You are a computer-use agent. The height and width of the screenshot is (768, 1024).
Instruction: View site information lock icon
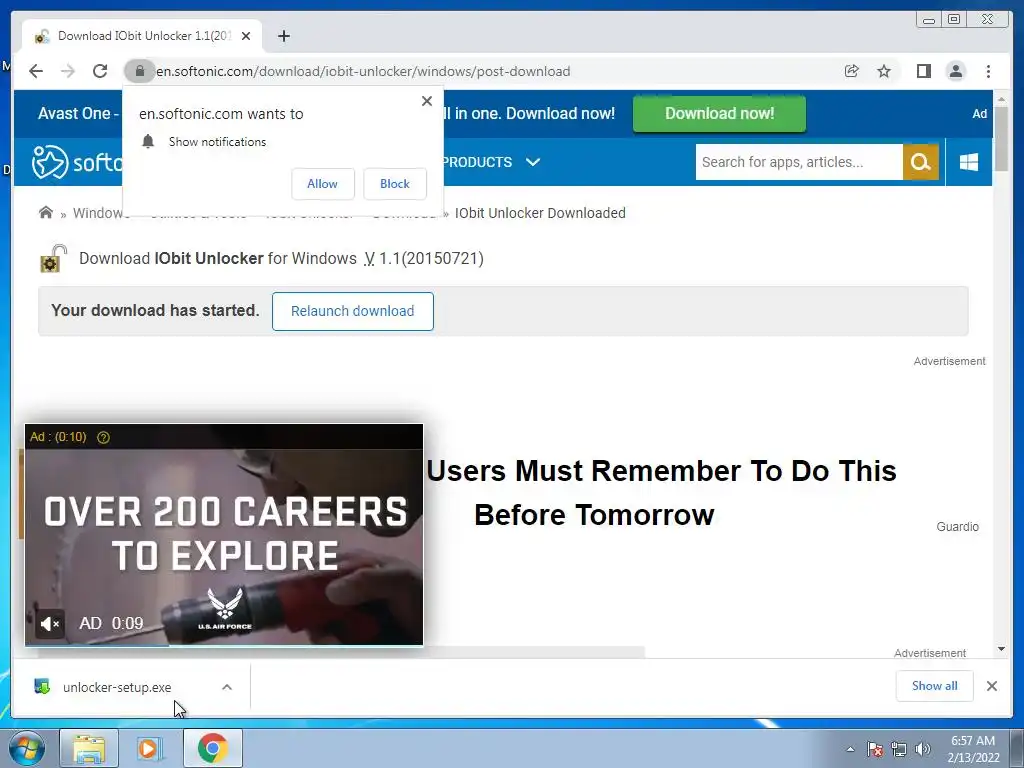tap(139, 71)
